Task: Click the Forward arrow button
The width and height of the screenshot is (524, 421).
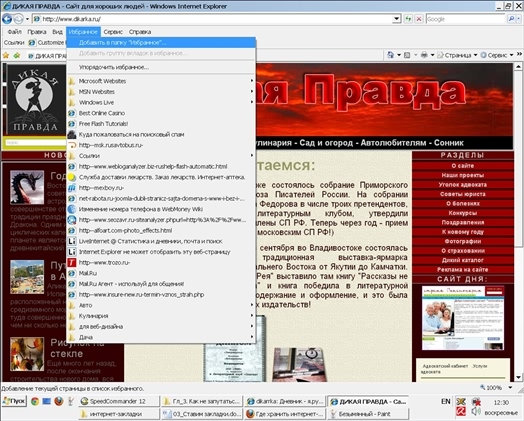Action: pos(18,19)
